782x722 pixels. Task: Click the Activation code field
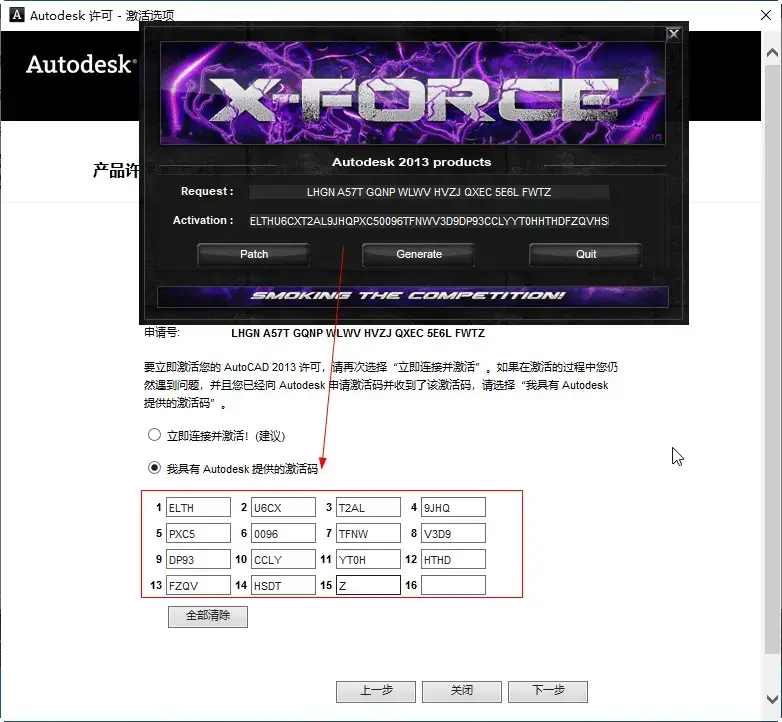pyautogui.click(x=429, y=221)
